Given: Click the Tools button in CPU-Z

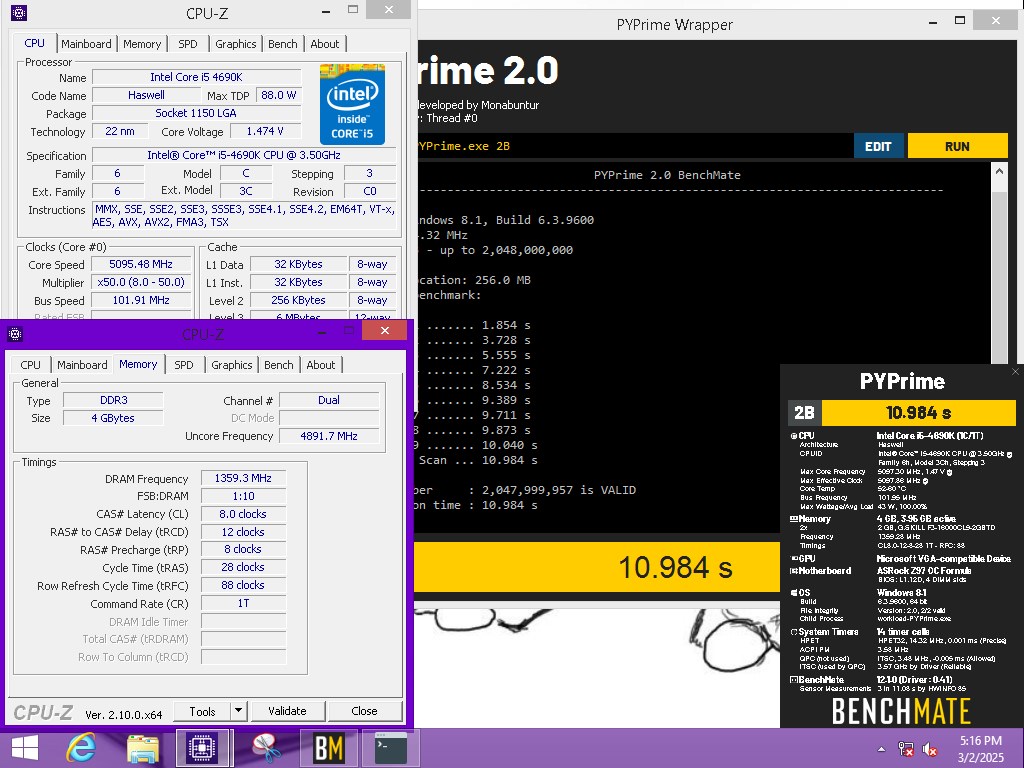Looking at the screenshot, I should pos(202,711).
